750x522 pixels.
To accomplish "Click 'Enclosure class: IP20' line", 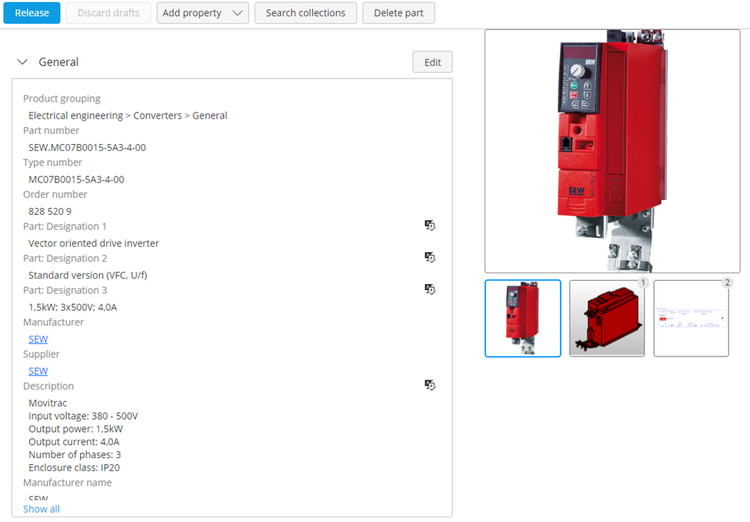I will (x=74, y=468).
